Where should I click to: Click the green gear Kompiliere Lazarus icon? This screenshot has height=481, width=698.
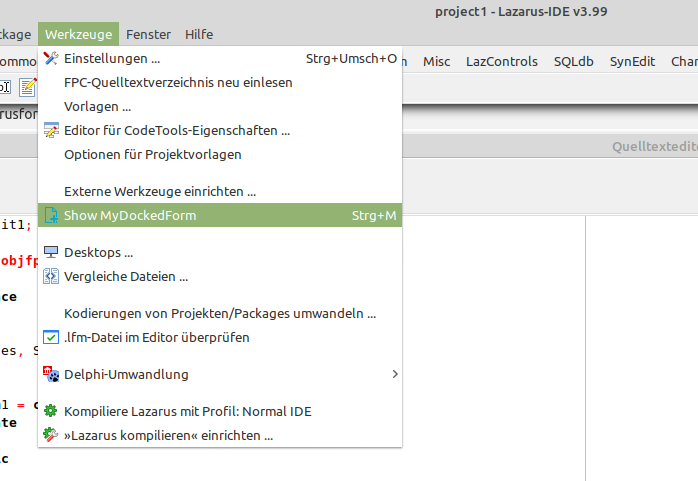pyautogui.click(x=51, y=411)
